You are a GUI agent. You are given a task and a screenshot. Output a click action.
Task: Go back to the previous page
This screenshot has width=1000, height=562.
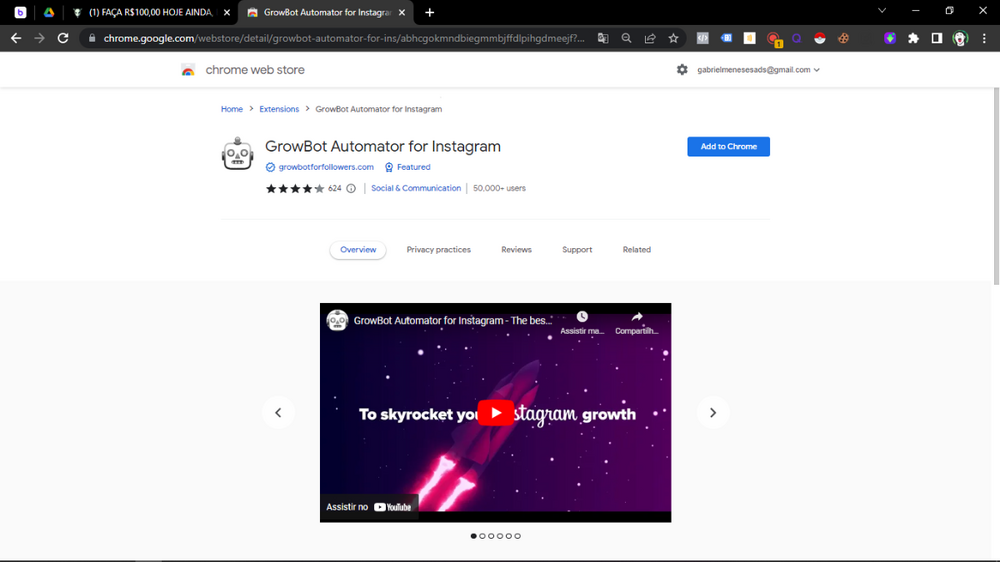point(16,38)
